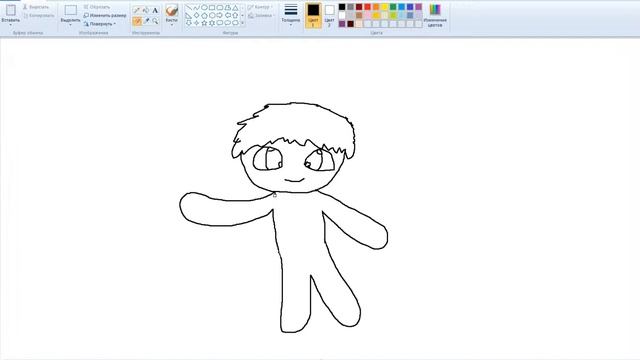The width and height of the screenshot is (640, 360).
Task: Activate Цвет 1 foreground color
Action: point(313,16)
